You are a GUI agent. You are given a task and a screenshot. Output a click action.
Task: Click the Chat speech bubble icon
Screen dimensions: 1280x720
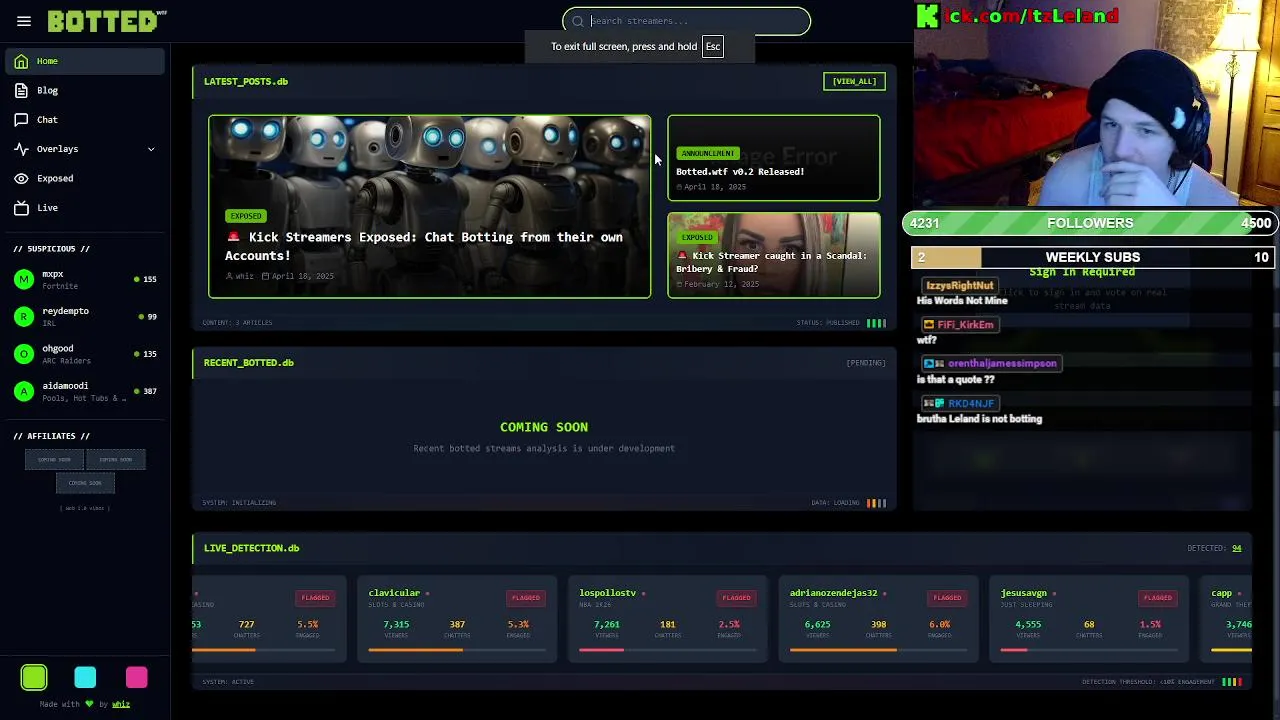pyautogui.click(x=21, y=119)
